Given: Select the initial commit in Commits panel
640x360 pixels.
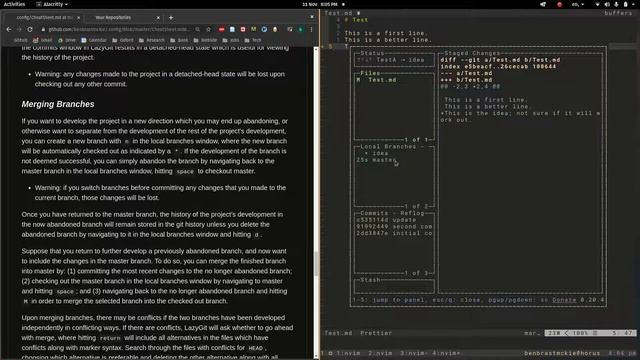Looking at the screenshot, I should click(x=394, y=233).
